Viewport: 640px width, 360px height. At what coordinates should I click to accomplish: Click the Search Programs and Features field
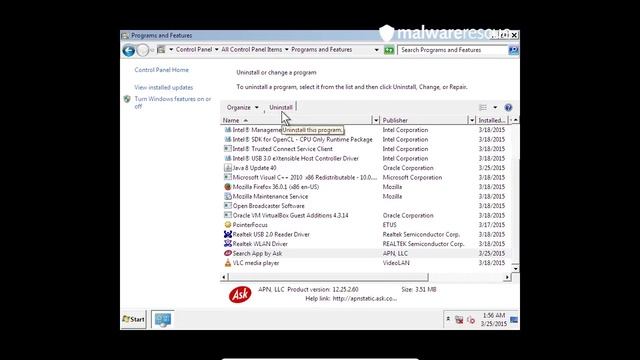[452, 50]
